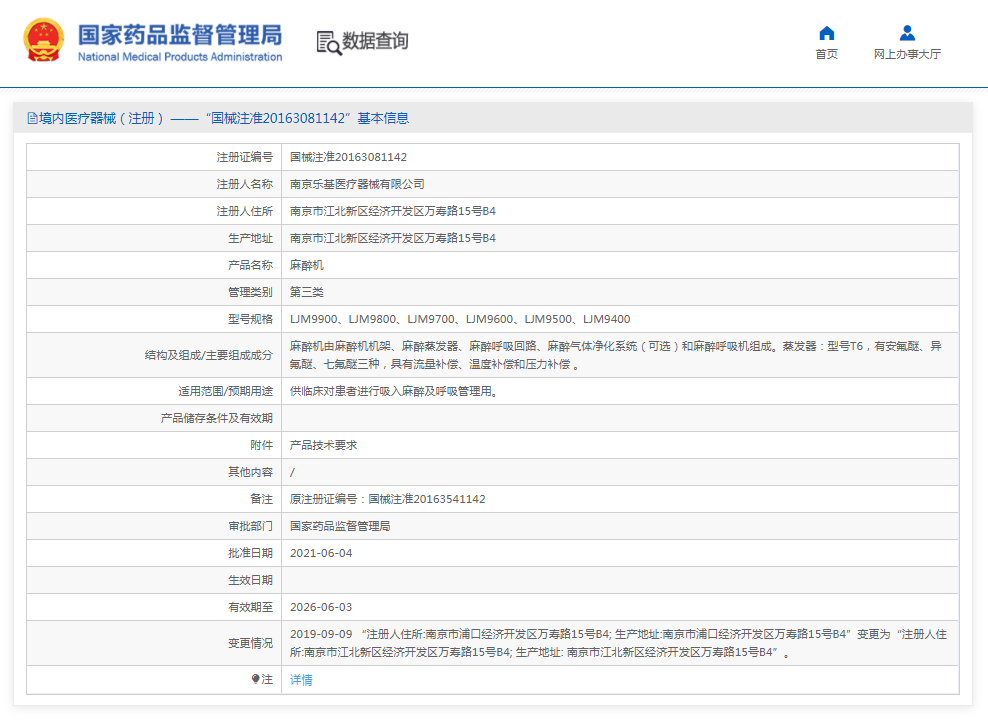Viewport: 988px width, 722px height.
Task: Click the 国家药品监督管理局 site title
Action: click(x=180, y=34)
